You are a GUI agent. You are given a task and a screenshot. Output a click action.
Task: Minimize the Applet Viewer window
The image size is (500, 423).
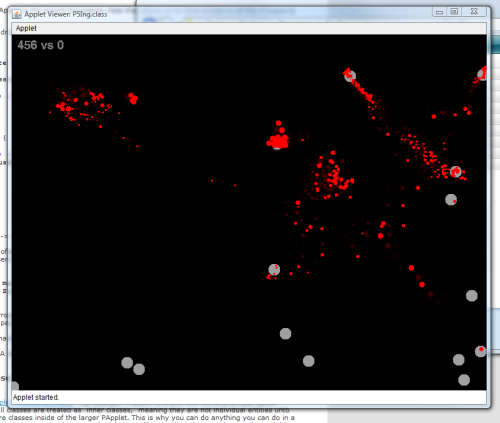point(439,12)
